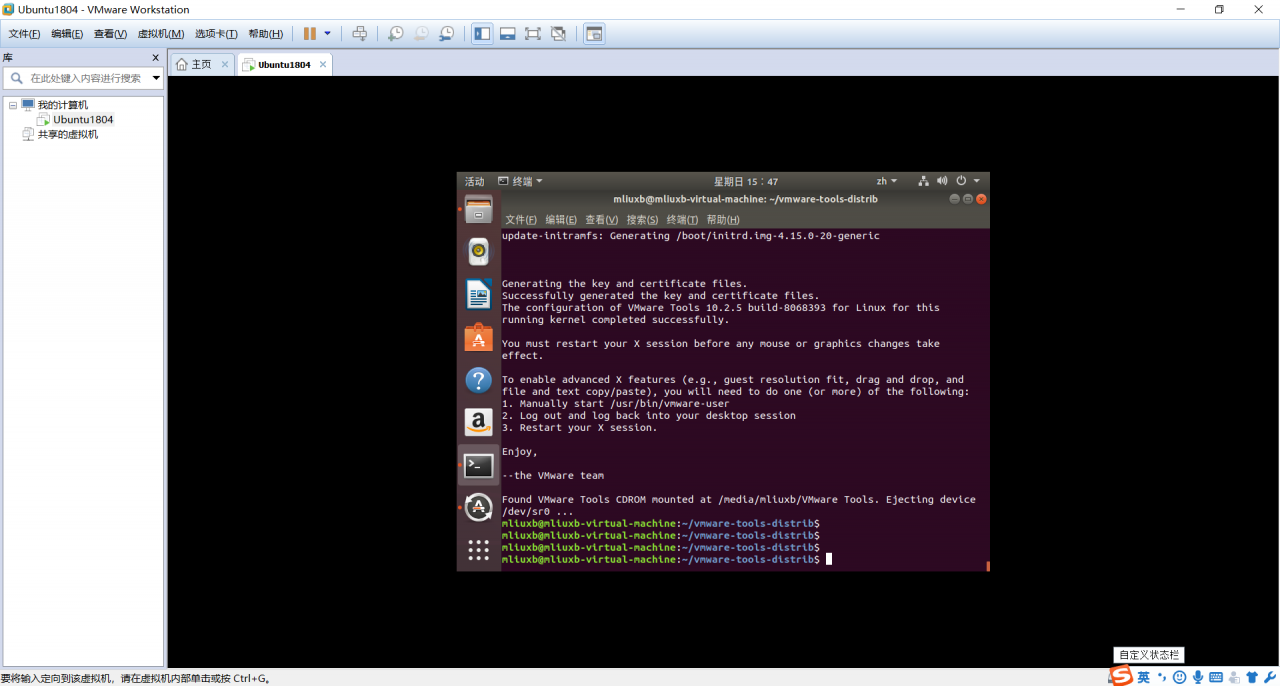Pause the virtual machine with the toolbar pause icon
Screen dimensions: 1280x686
pyautogui.click(x=310, y=34)
